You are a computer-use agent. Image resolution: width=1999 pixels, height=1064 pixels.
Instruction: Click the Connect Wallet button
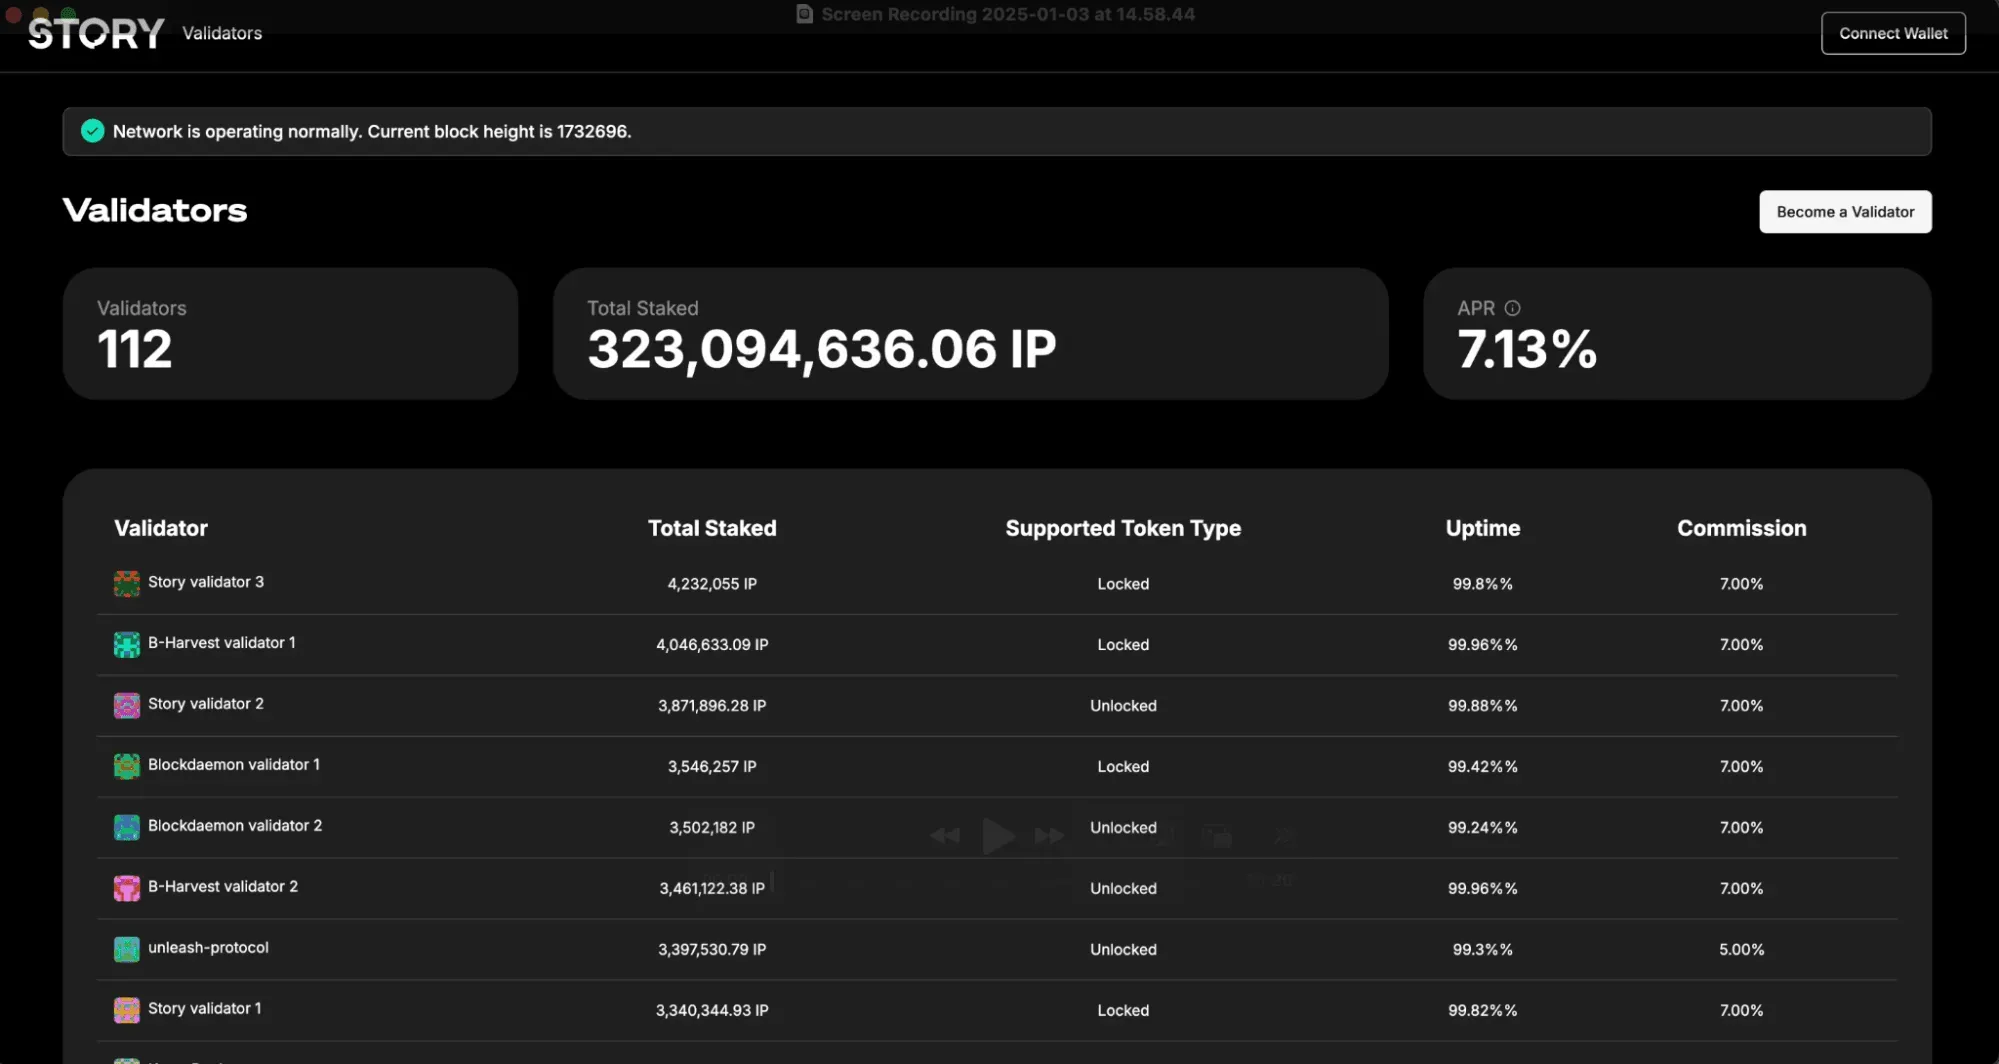pos(1893,33)
